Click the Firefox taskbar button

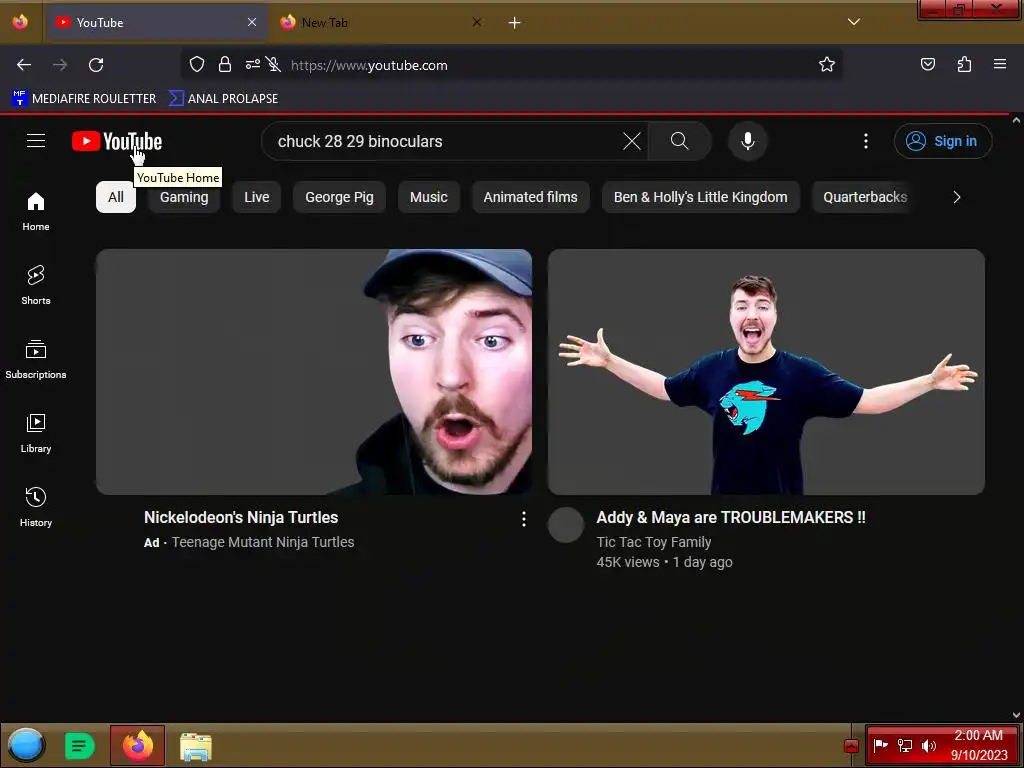coord(138,745)
